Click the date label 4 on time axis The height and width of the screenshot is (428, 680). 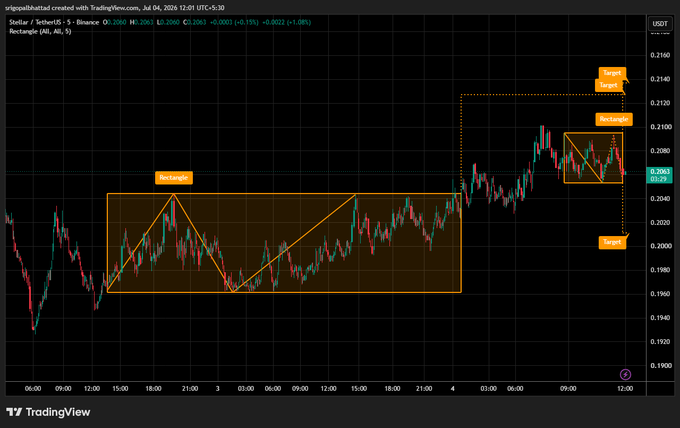452,389
